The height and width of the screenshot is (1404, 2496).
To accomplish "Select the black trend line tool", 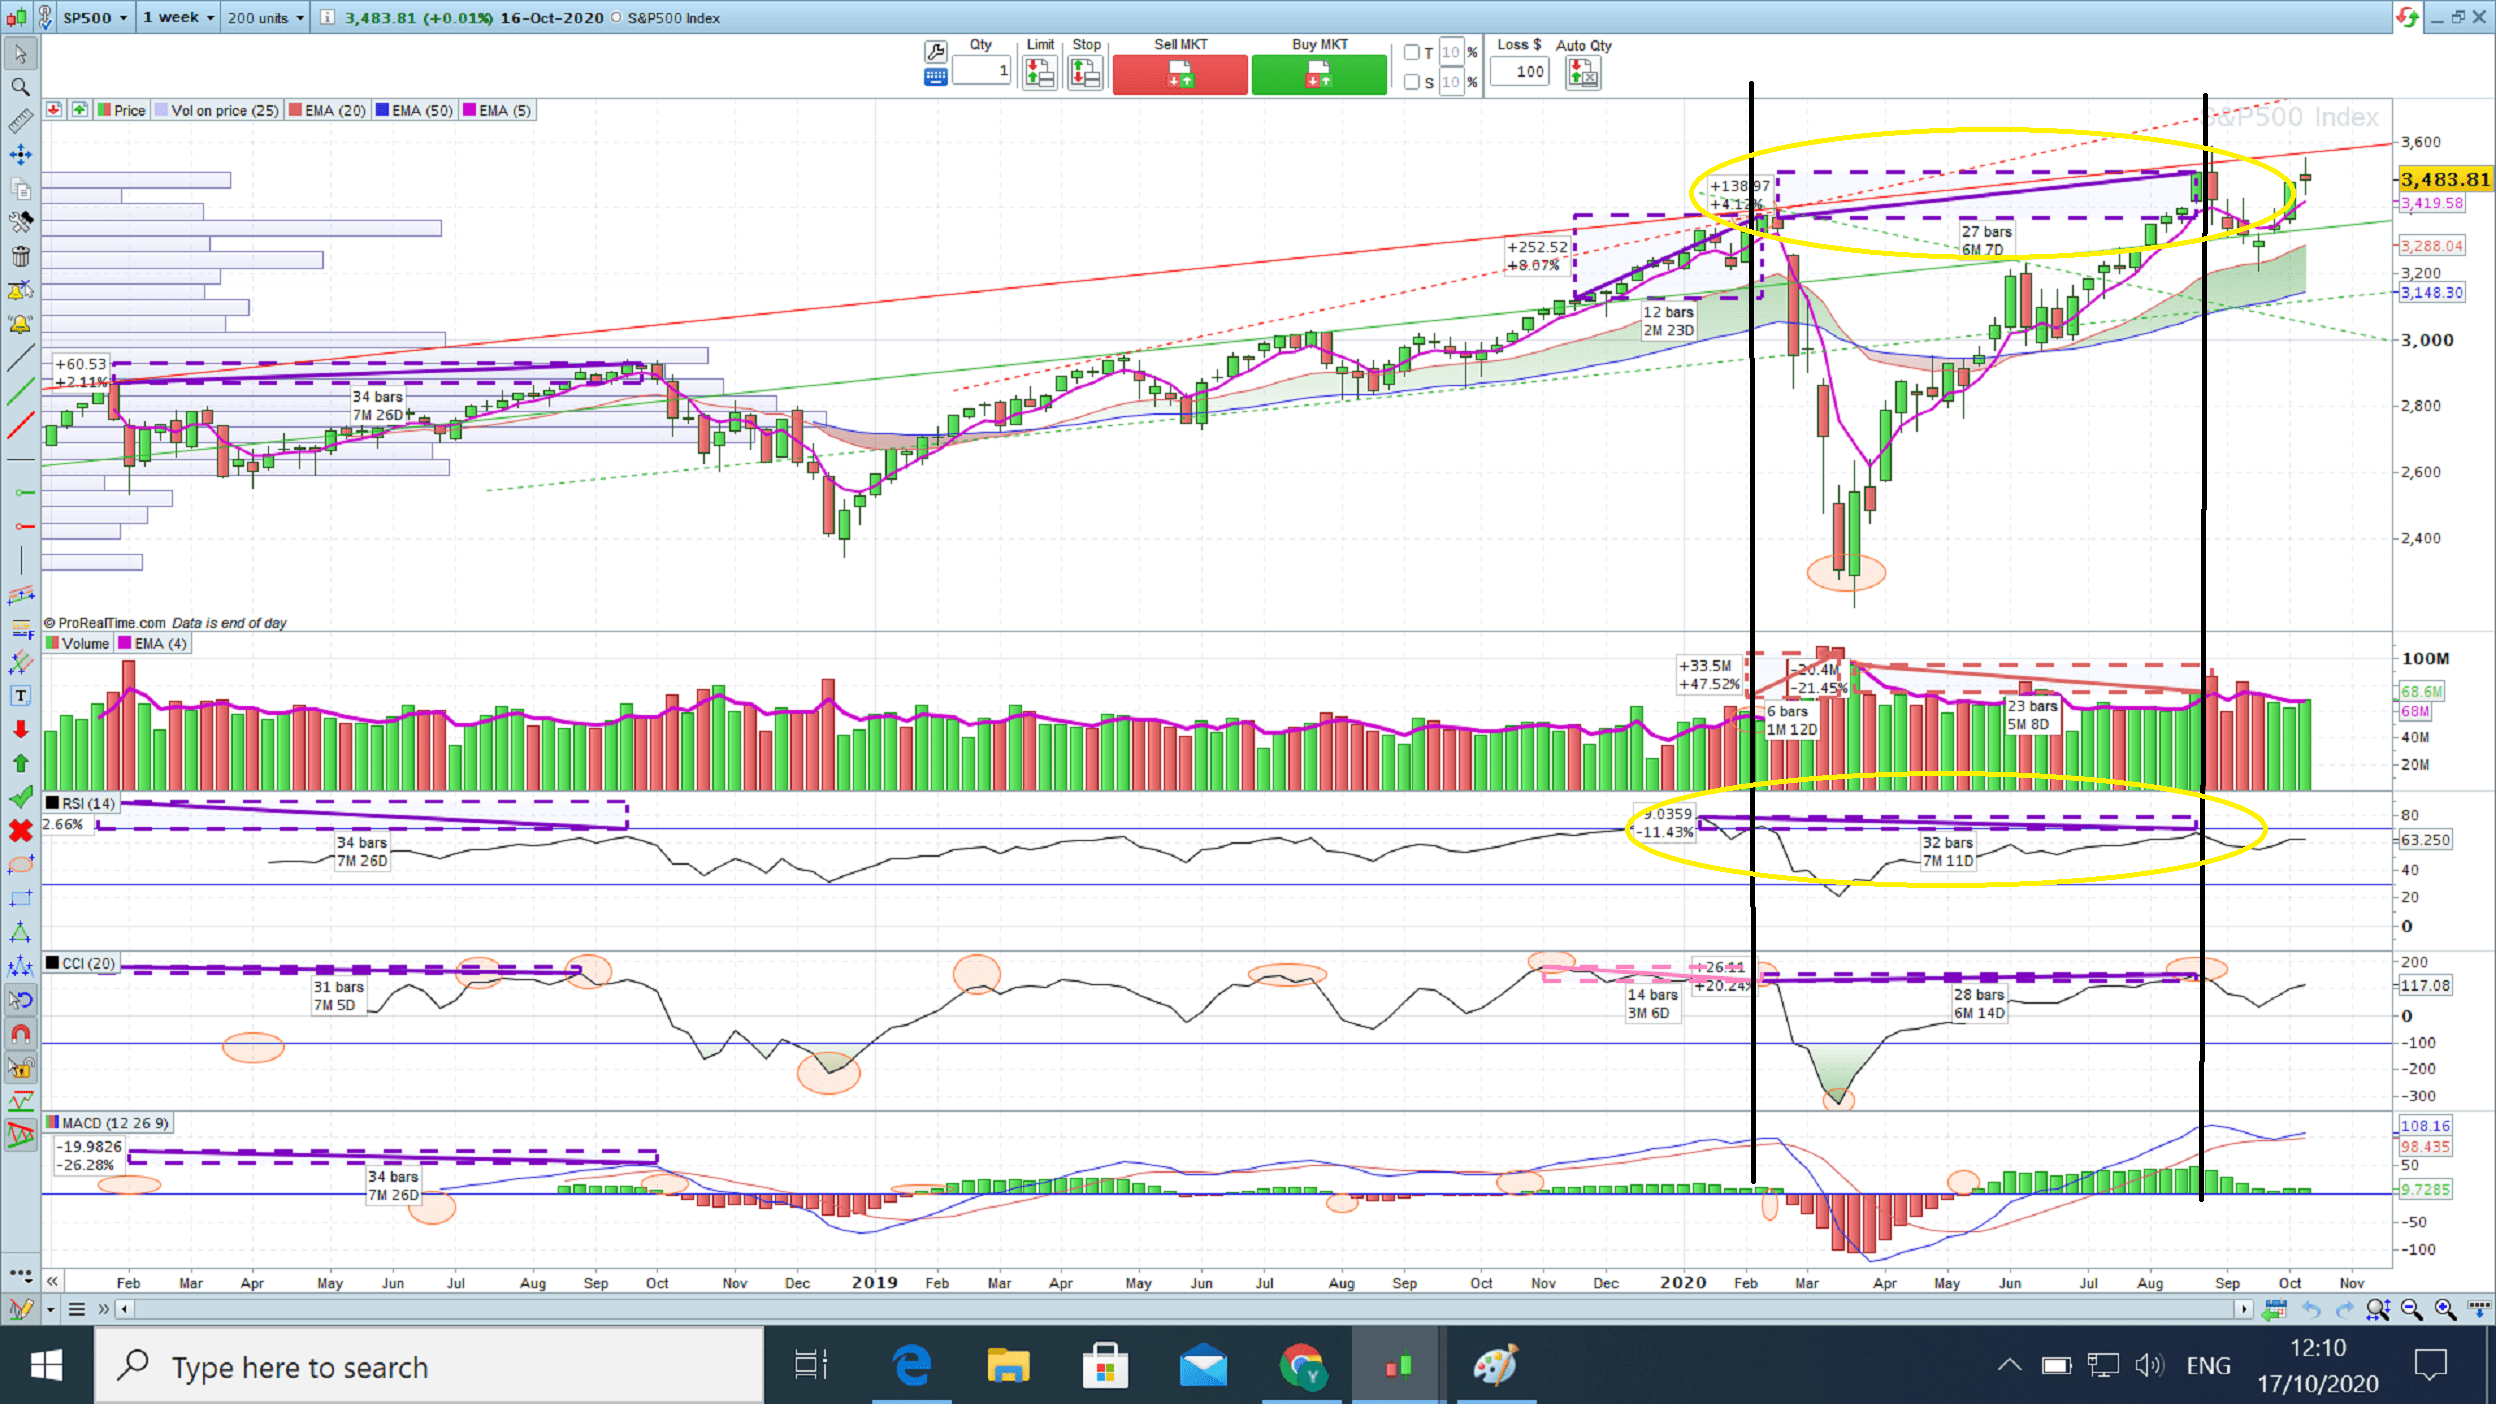I will [20, 358].
